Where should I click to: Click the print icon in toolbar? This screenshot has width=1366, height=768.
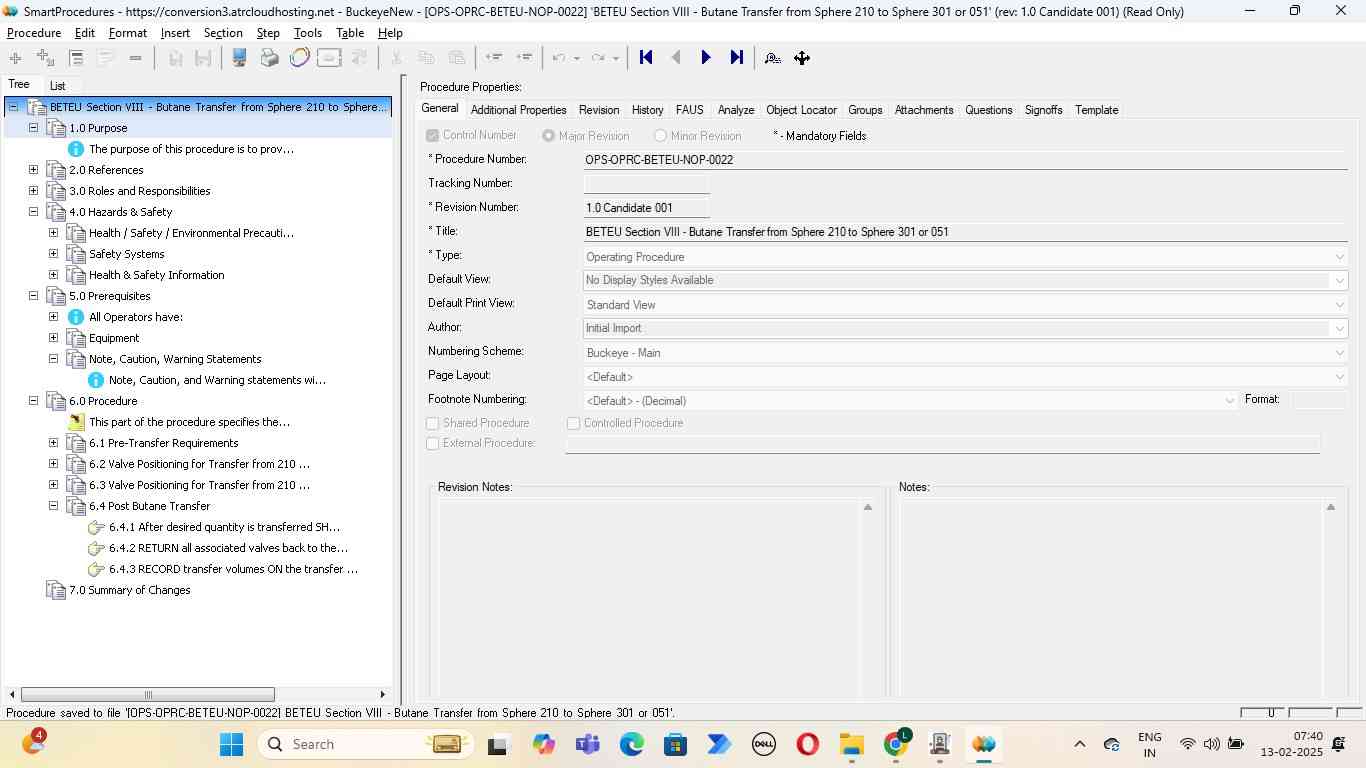269,58
